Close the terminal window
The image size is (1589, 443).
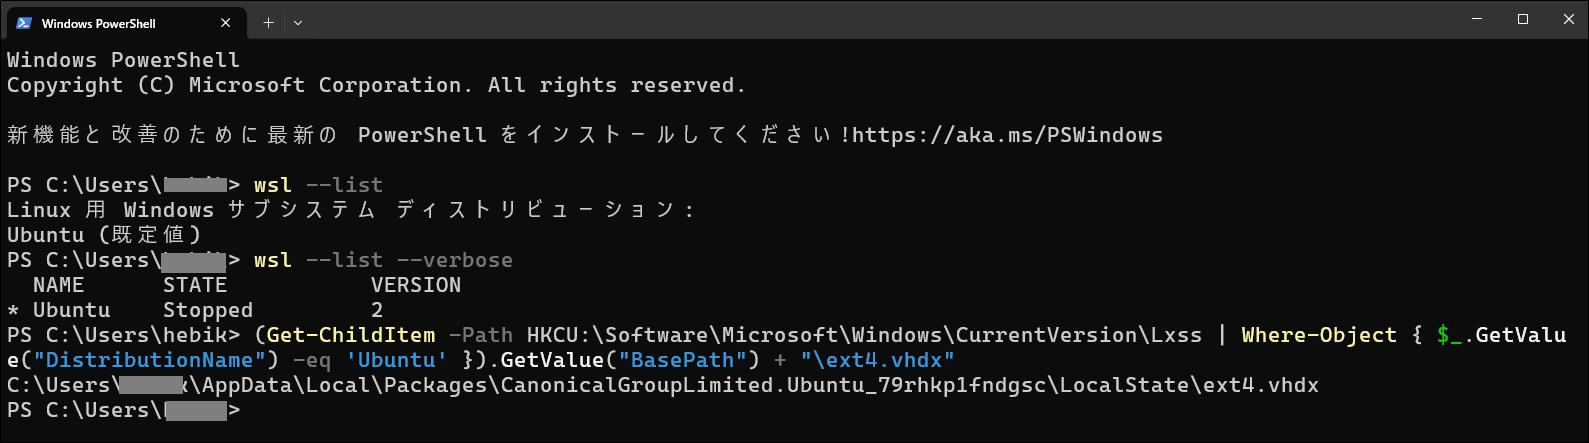click(x=1568, y=19)
